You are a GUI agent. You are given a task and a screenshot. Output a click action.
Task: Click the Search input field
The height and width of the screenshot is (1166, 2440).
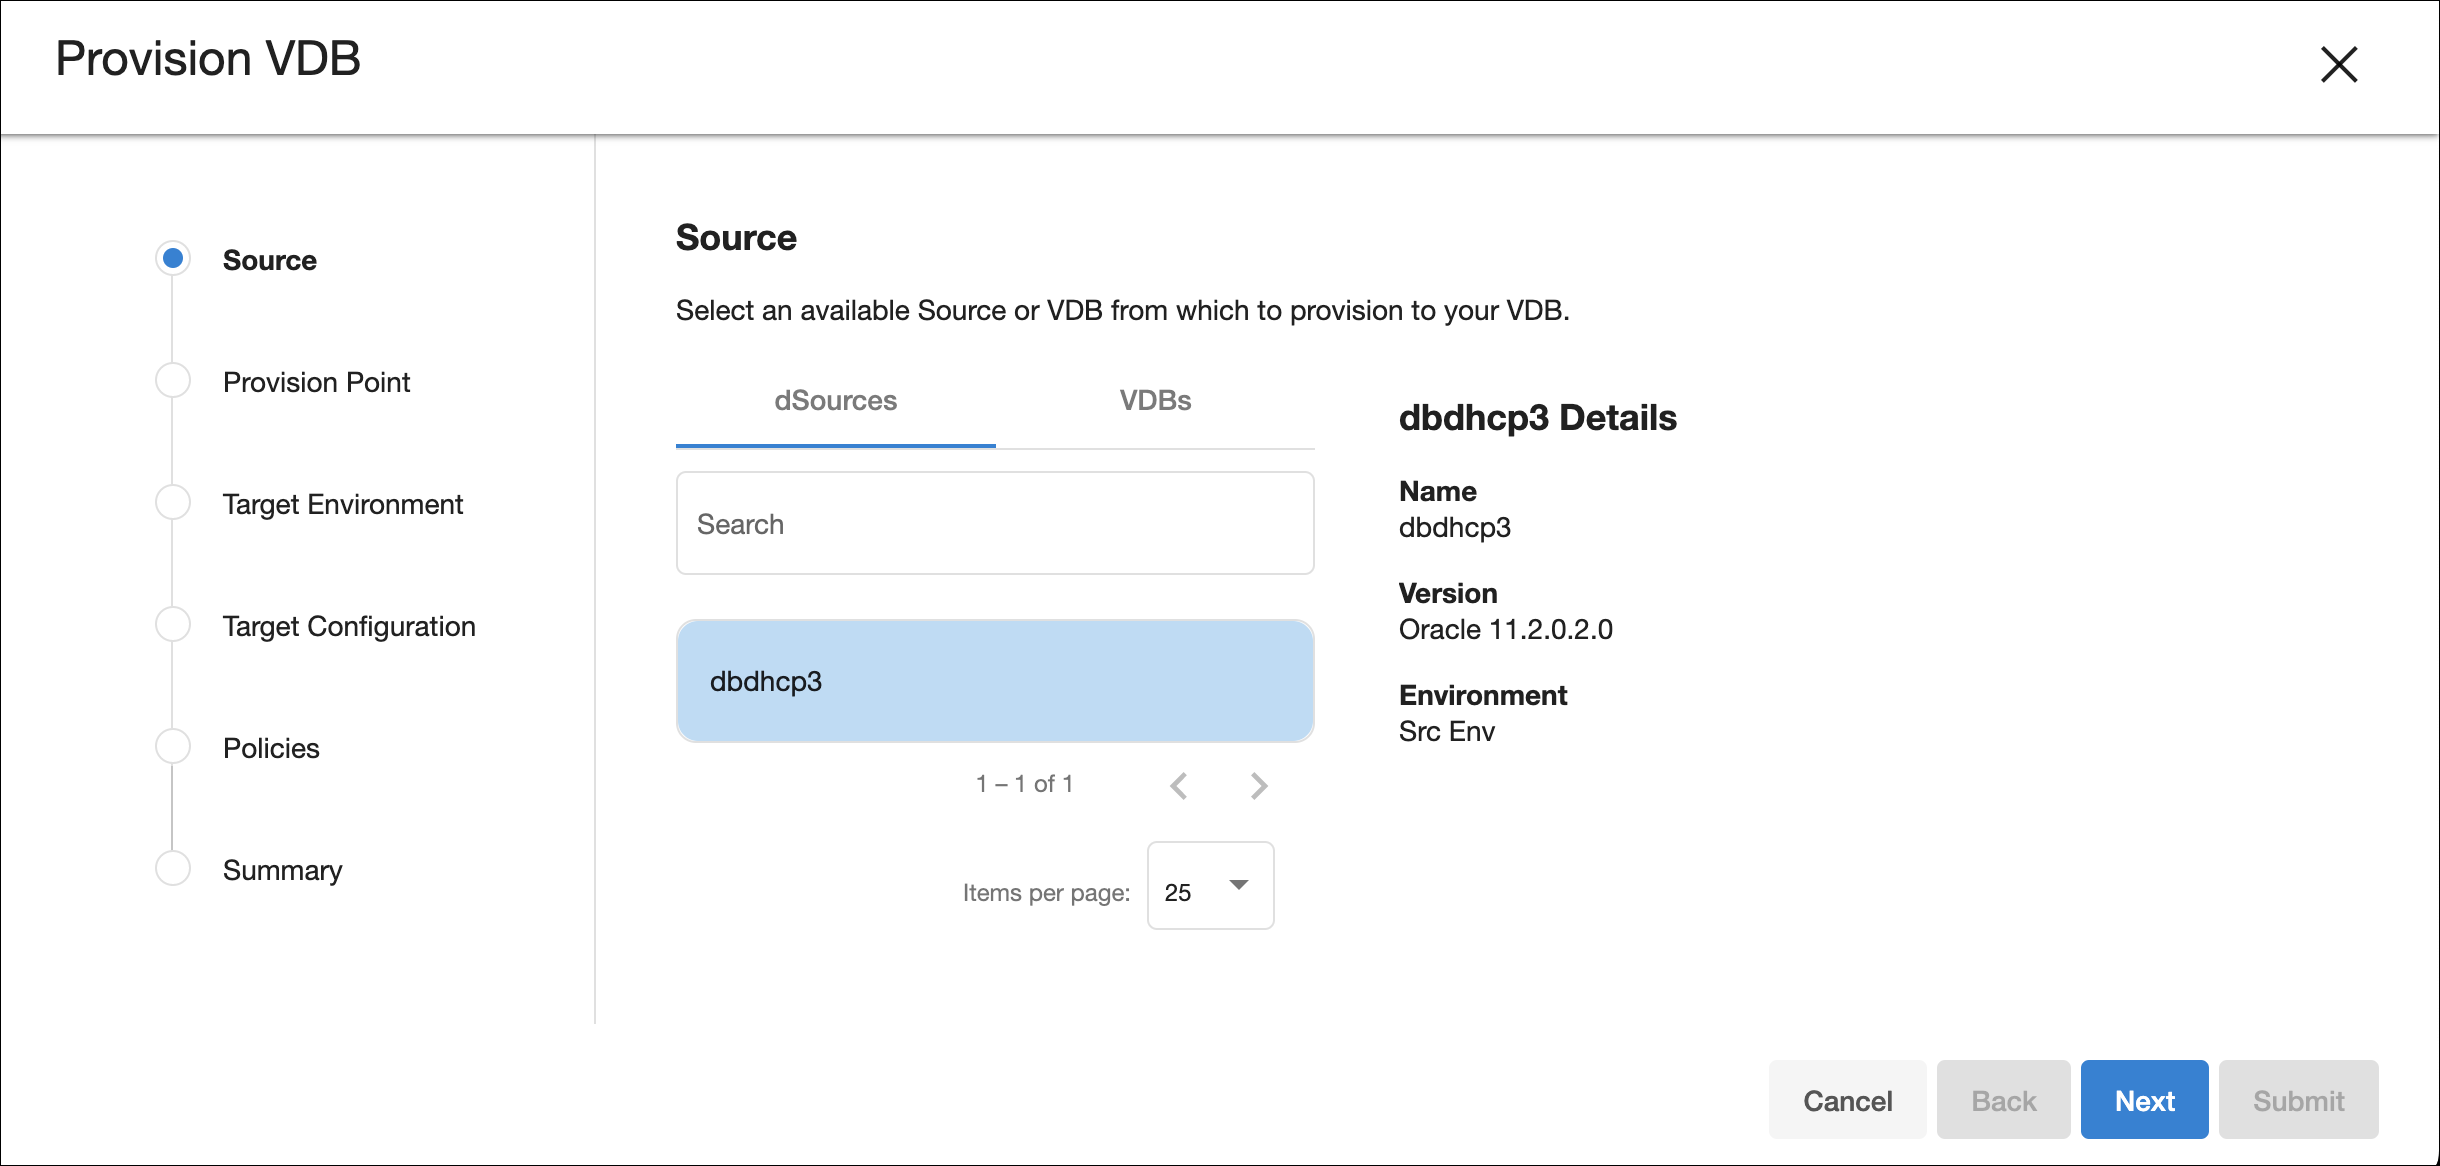[x=994, y=523]
